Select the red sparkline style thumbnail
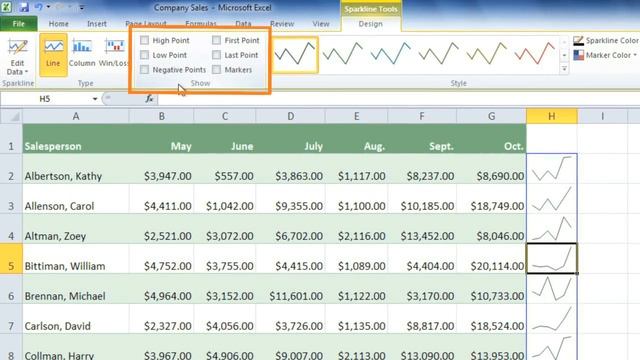Image resolution: width=640 pixels, height=360 pixels. pyautogui.click(x=534, y=55)
